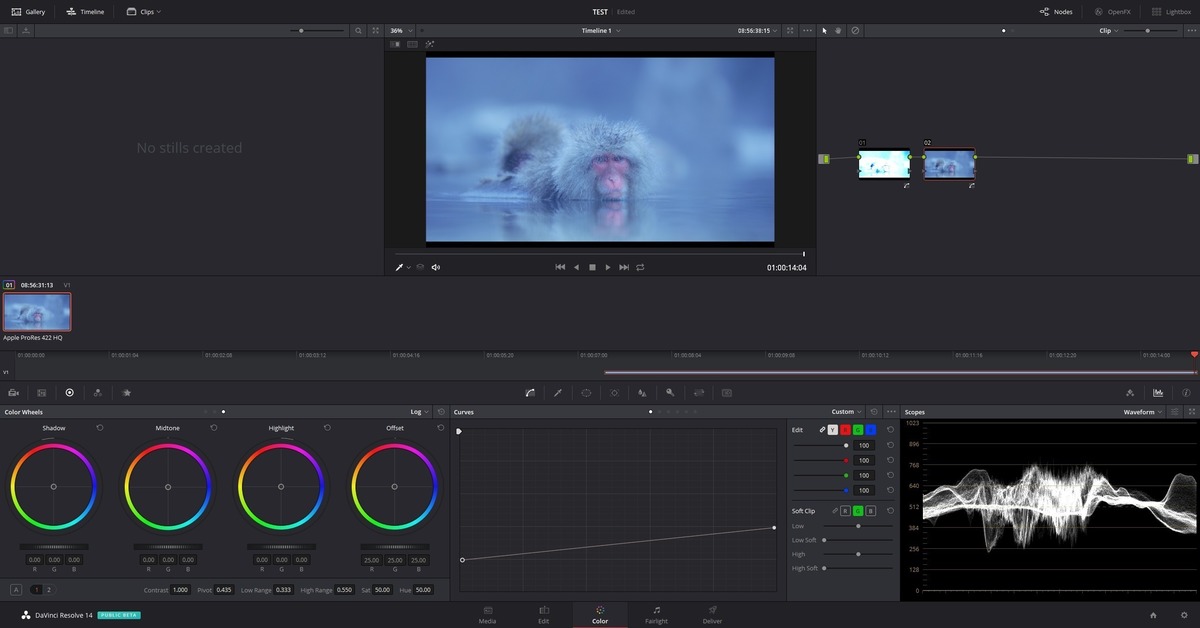Open the Tracker palette

click(614, 393)
